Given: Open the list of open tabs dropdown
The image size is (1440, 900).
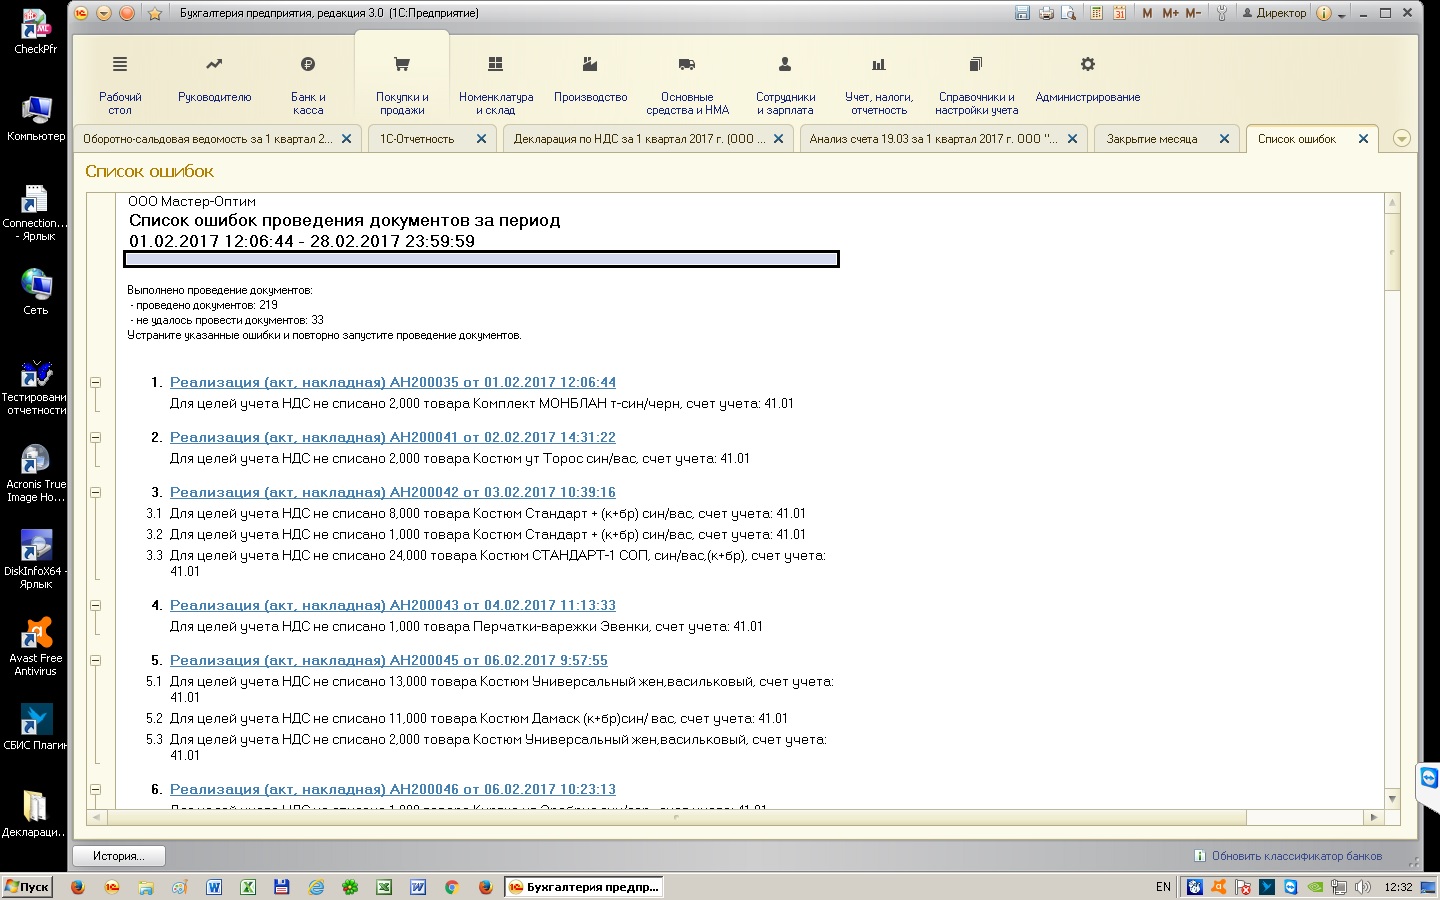Looking at the screenshot, I should [x=1402, y=139].
